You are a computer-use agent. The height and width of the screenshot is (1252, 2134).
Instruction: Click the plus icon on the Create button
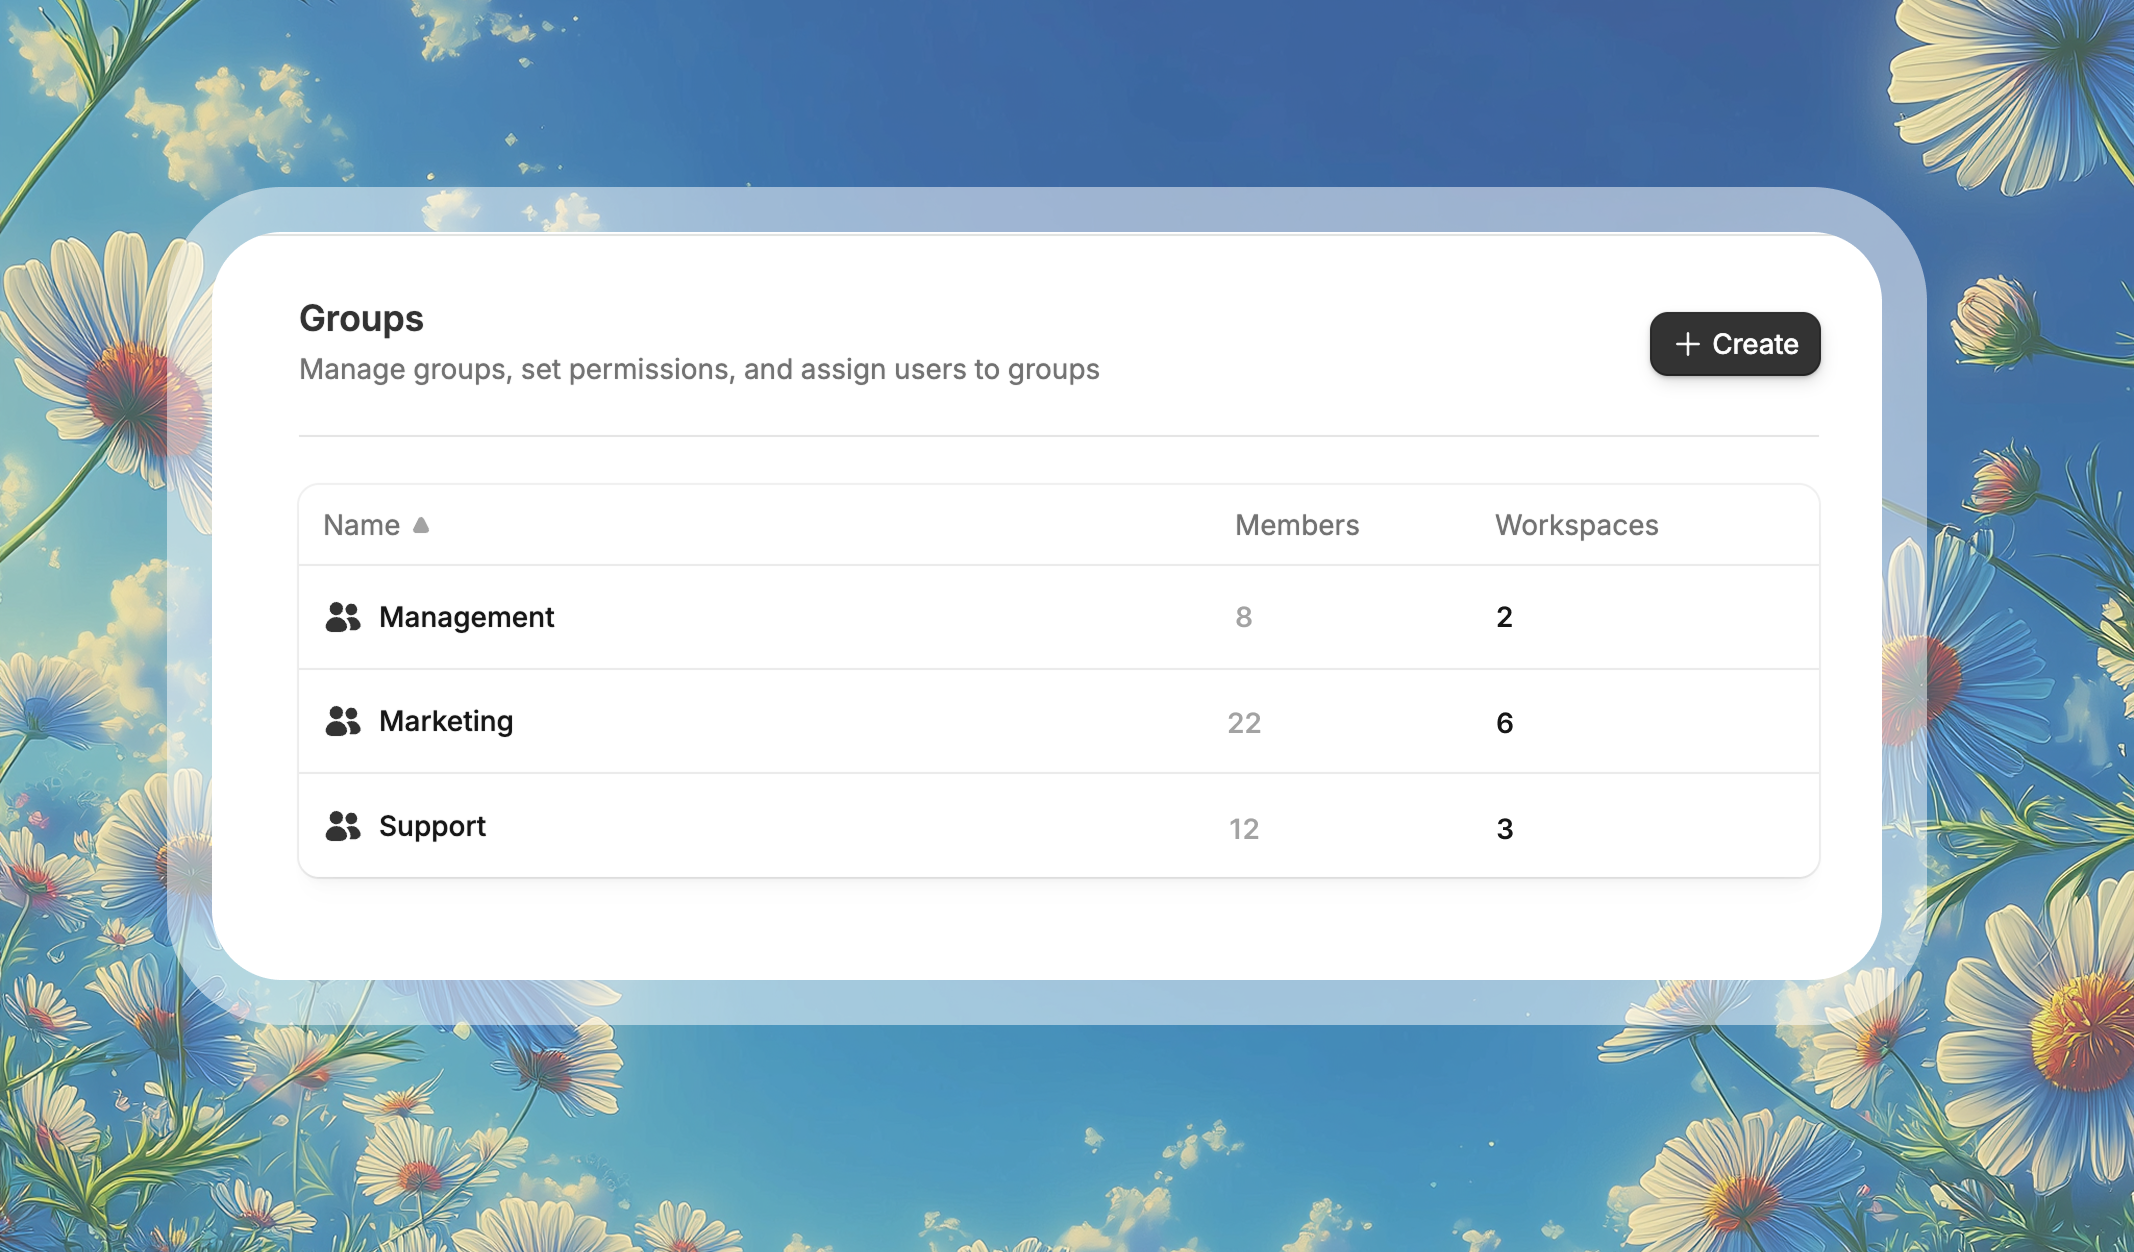1688,344
